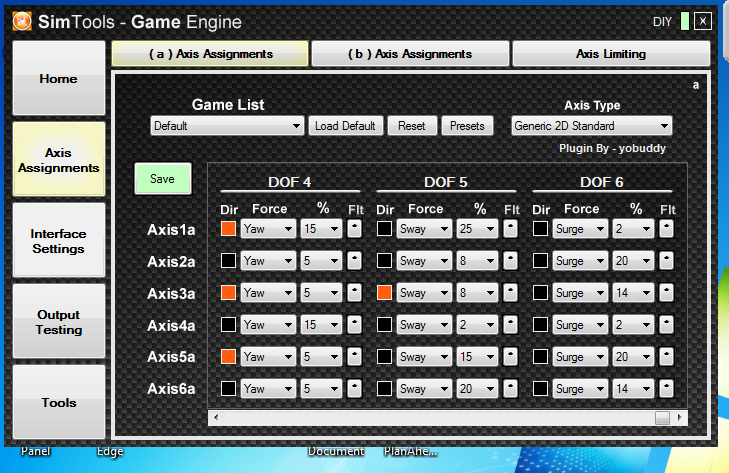Toggle Dir box for Axis4a DOF 4
Screen dimensions: 729x473
click(228, 325)
